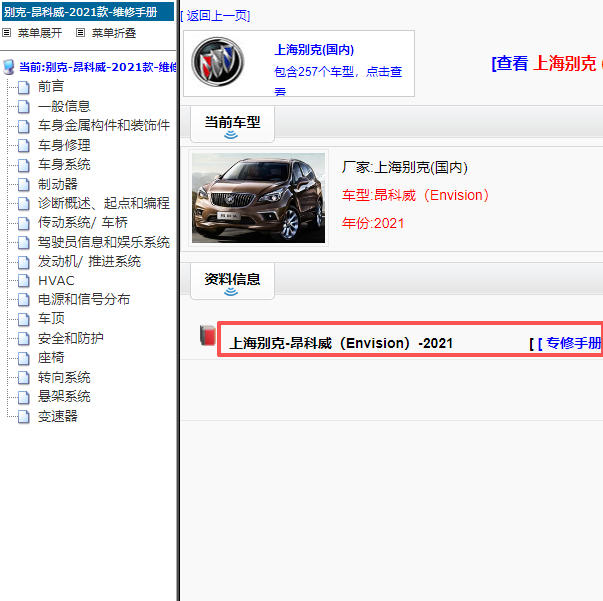
Task: Open 车身金属构件和装饰件 chapter
Action: click(104, 125)
